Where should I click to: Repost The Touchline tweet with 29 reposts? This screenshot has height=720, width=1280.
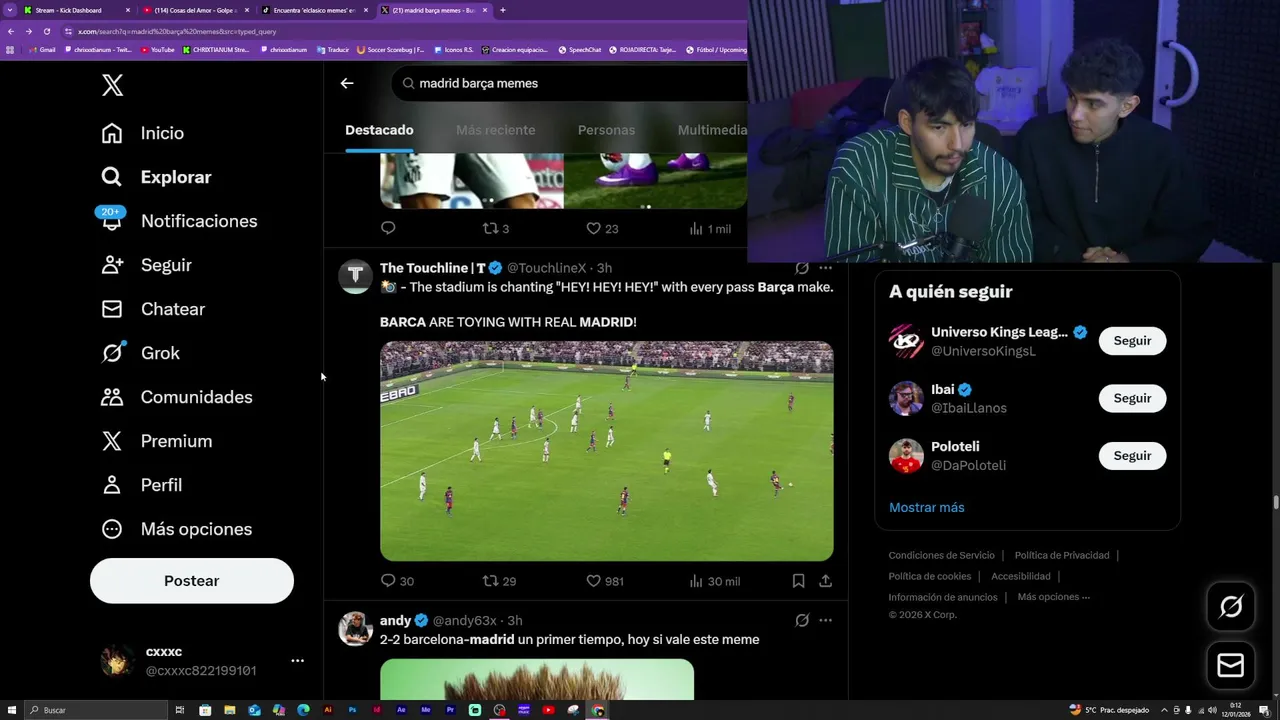click(499, 581)
